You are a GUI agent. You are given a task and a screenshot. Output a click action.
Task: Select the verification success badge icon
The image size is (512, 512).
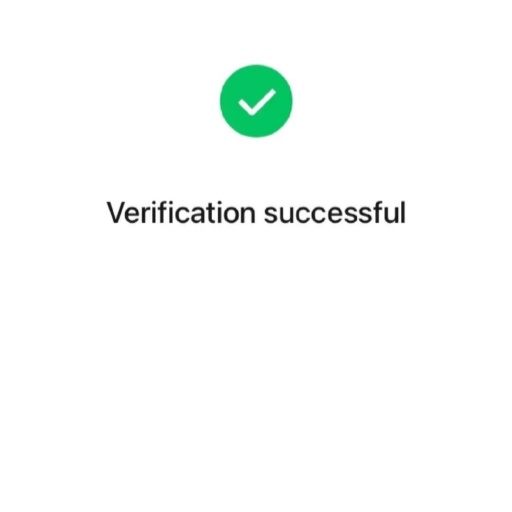pos(256,101)
